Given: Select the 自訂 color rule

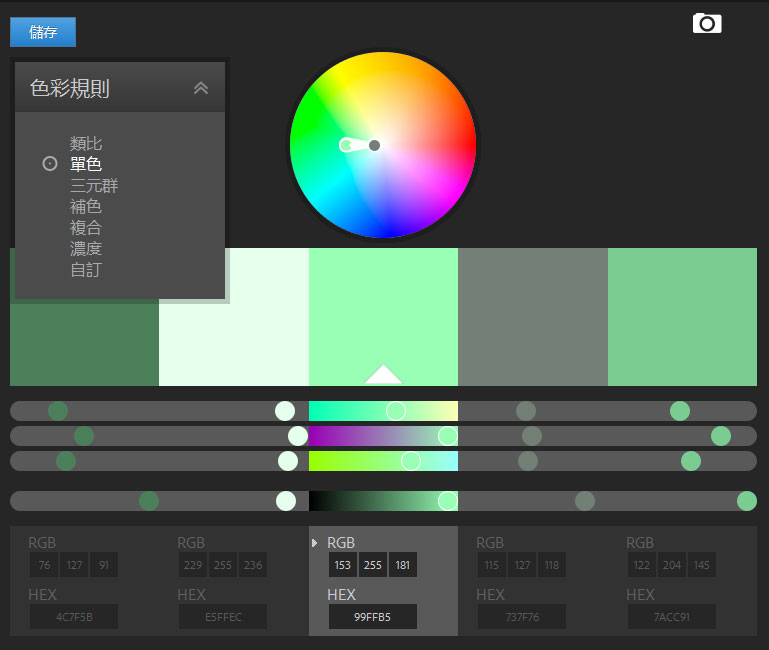Looking at the screenshot, I should 86,270.
